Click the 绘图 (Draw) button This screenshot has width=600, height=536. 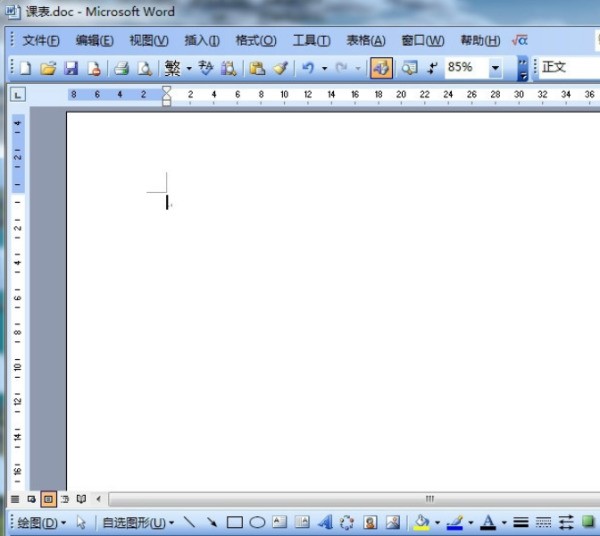click(41, 522)
